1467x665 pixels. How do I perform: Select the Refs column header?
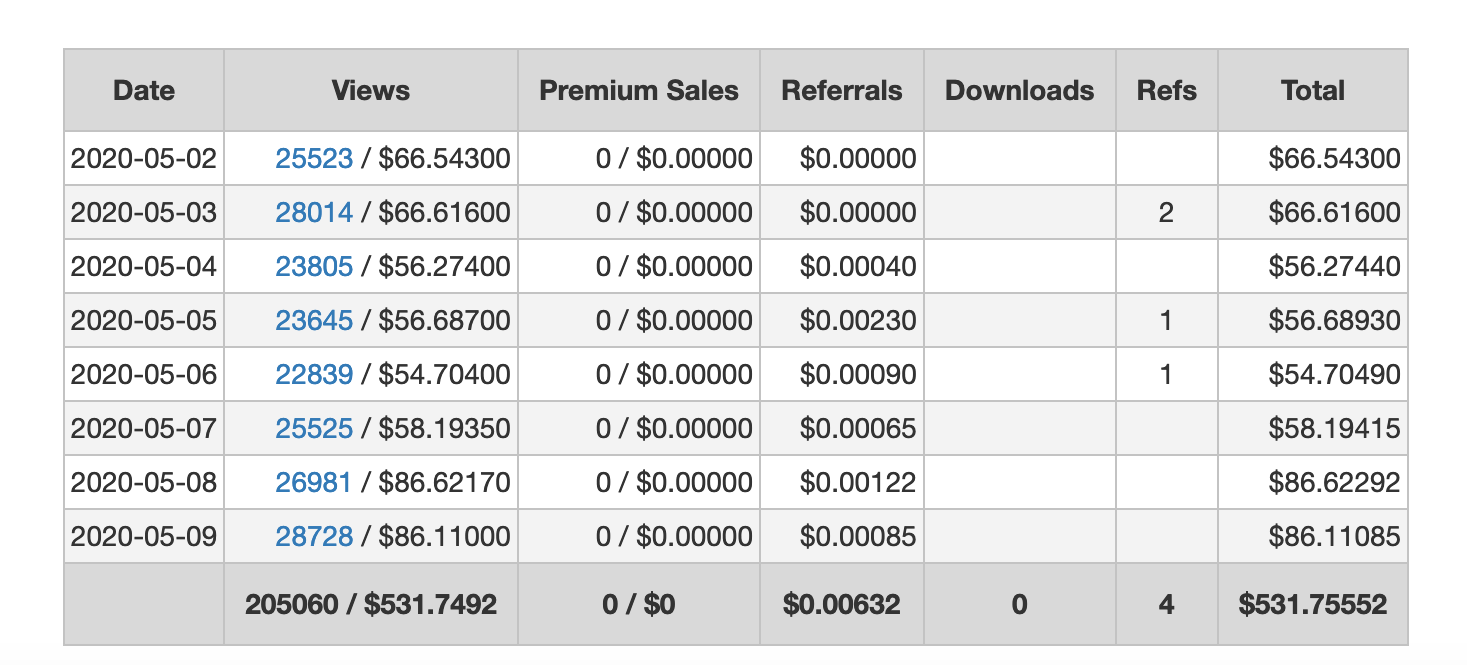1167,91
